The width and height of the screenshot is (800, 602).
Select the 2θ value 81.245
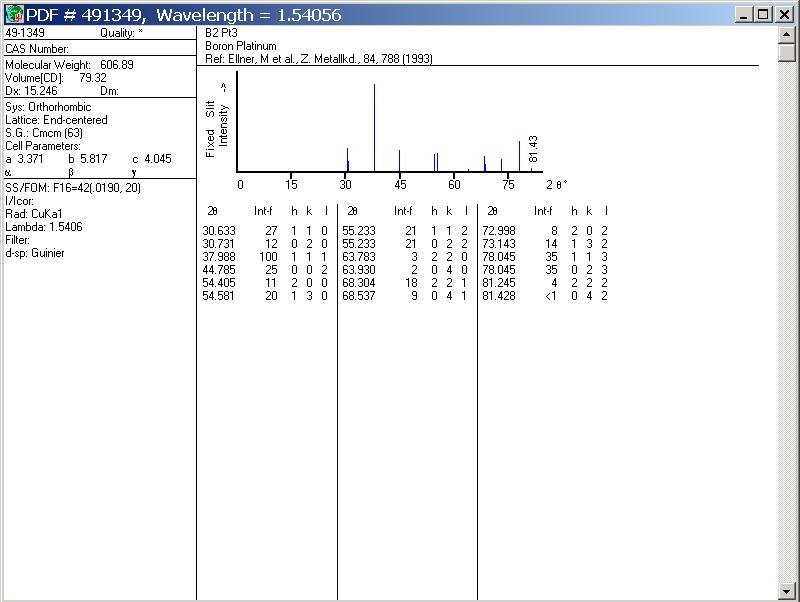[x=499, y=283]
